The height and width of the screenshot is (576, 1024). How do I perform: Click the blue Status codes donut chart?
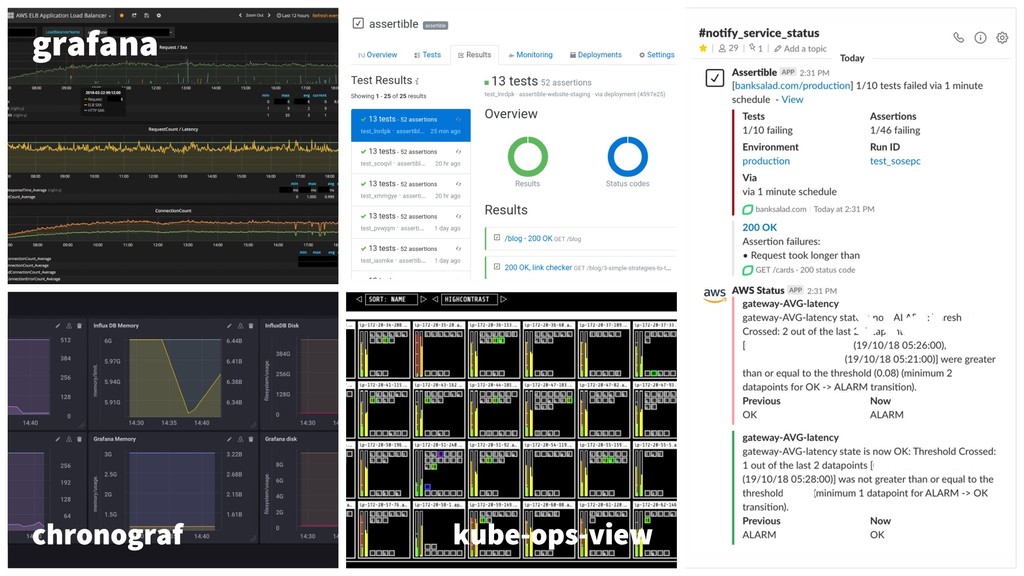click(x=628, y=157)
